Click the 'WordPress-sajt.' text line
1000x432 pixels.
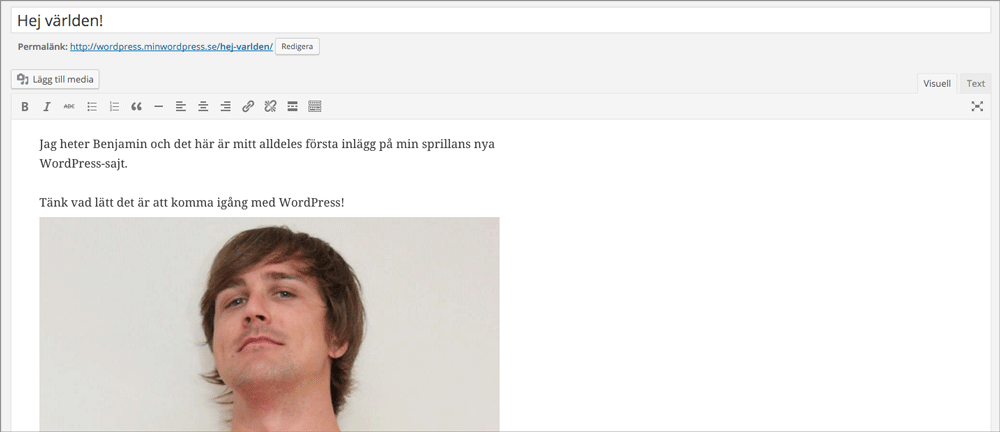tap(84, 163)
